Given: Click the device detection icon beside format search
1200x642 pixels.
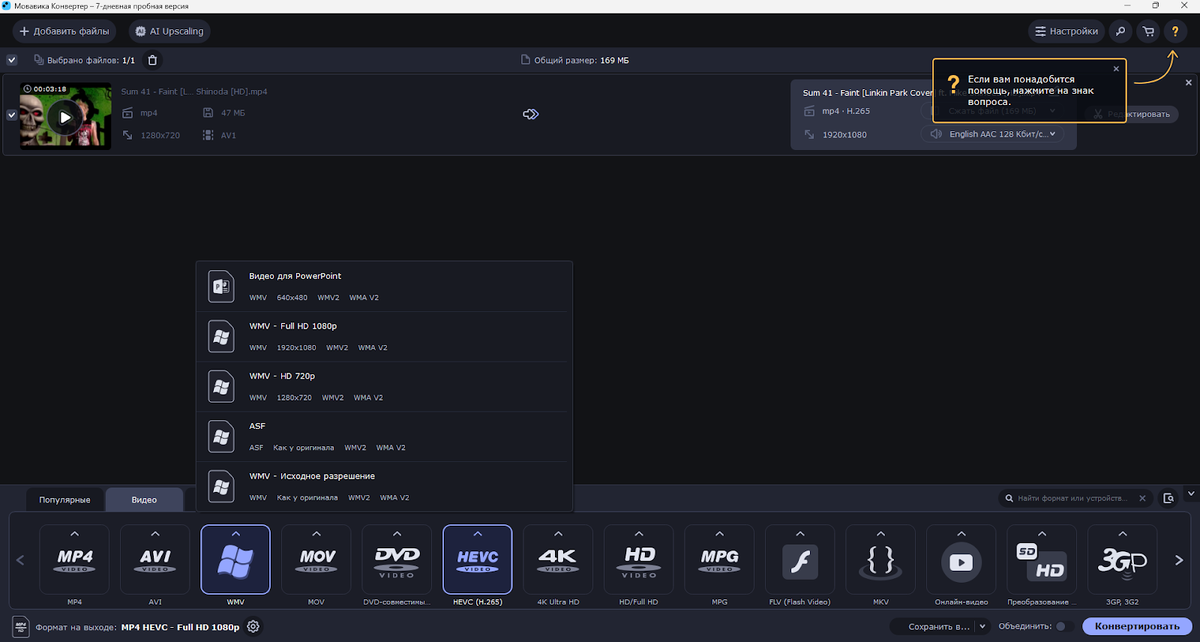Looking at the screenshot, I should [x=1169, y=498].
